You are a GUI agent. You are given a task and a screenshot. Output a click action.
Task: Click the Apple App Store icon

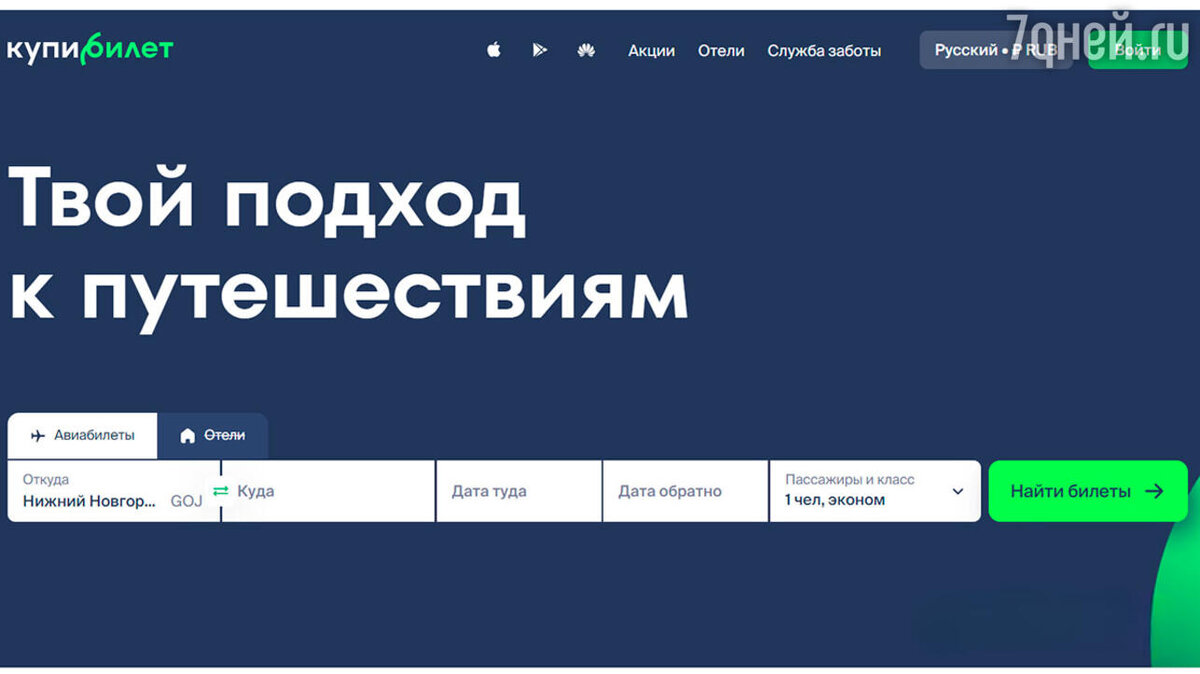click(x=493, y=49)
